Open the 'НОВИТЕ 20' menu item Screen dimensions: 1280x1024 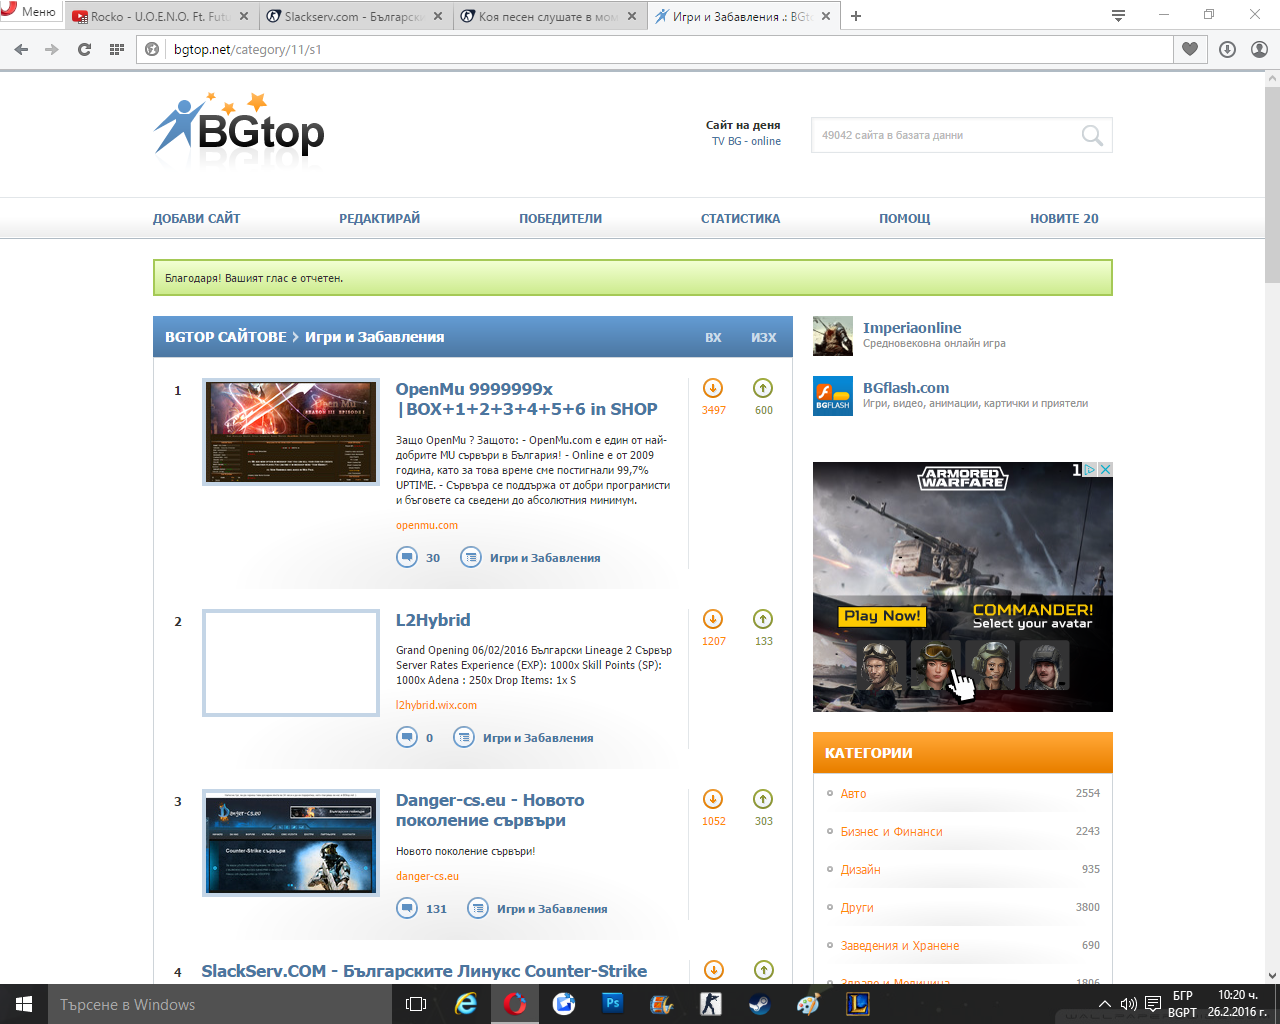(1064, 218)
